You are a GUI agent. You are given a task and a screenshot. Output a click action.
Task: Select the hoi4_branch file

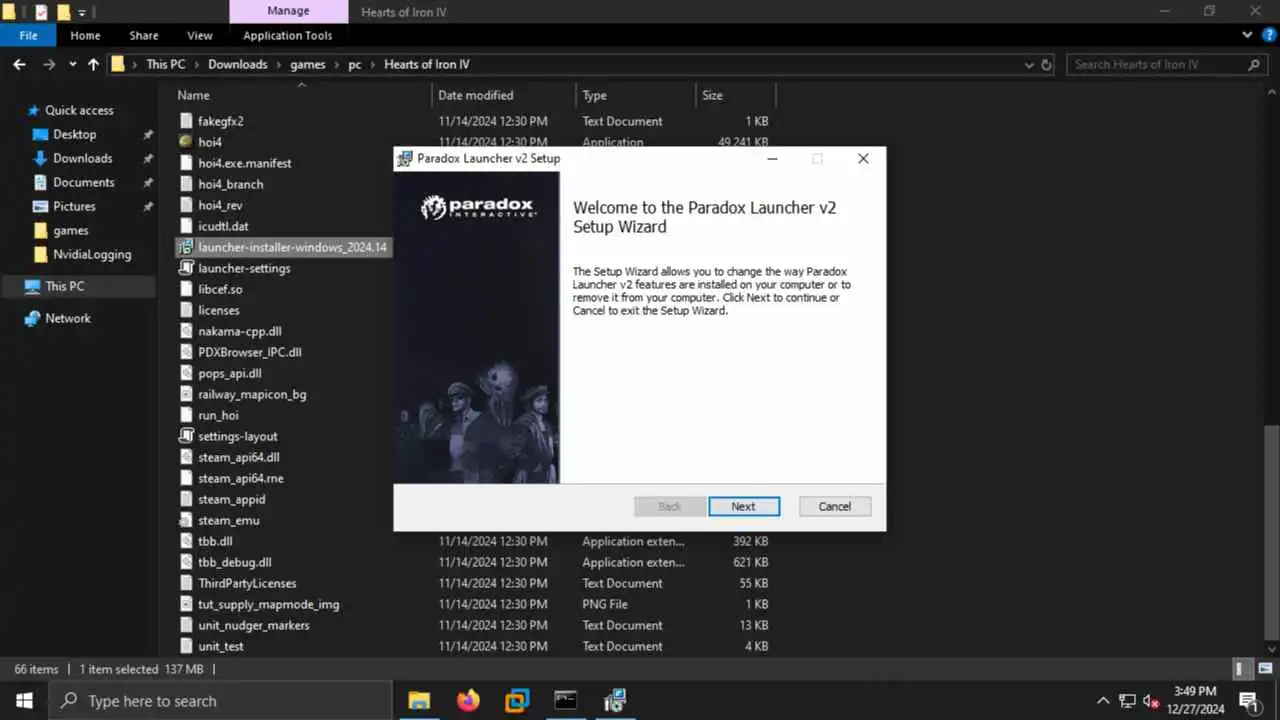(x=231, y=184)
